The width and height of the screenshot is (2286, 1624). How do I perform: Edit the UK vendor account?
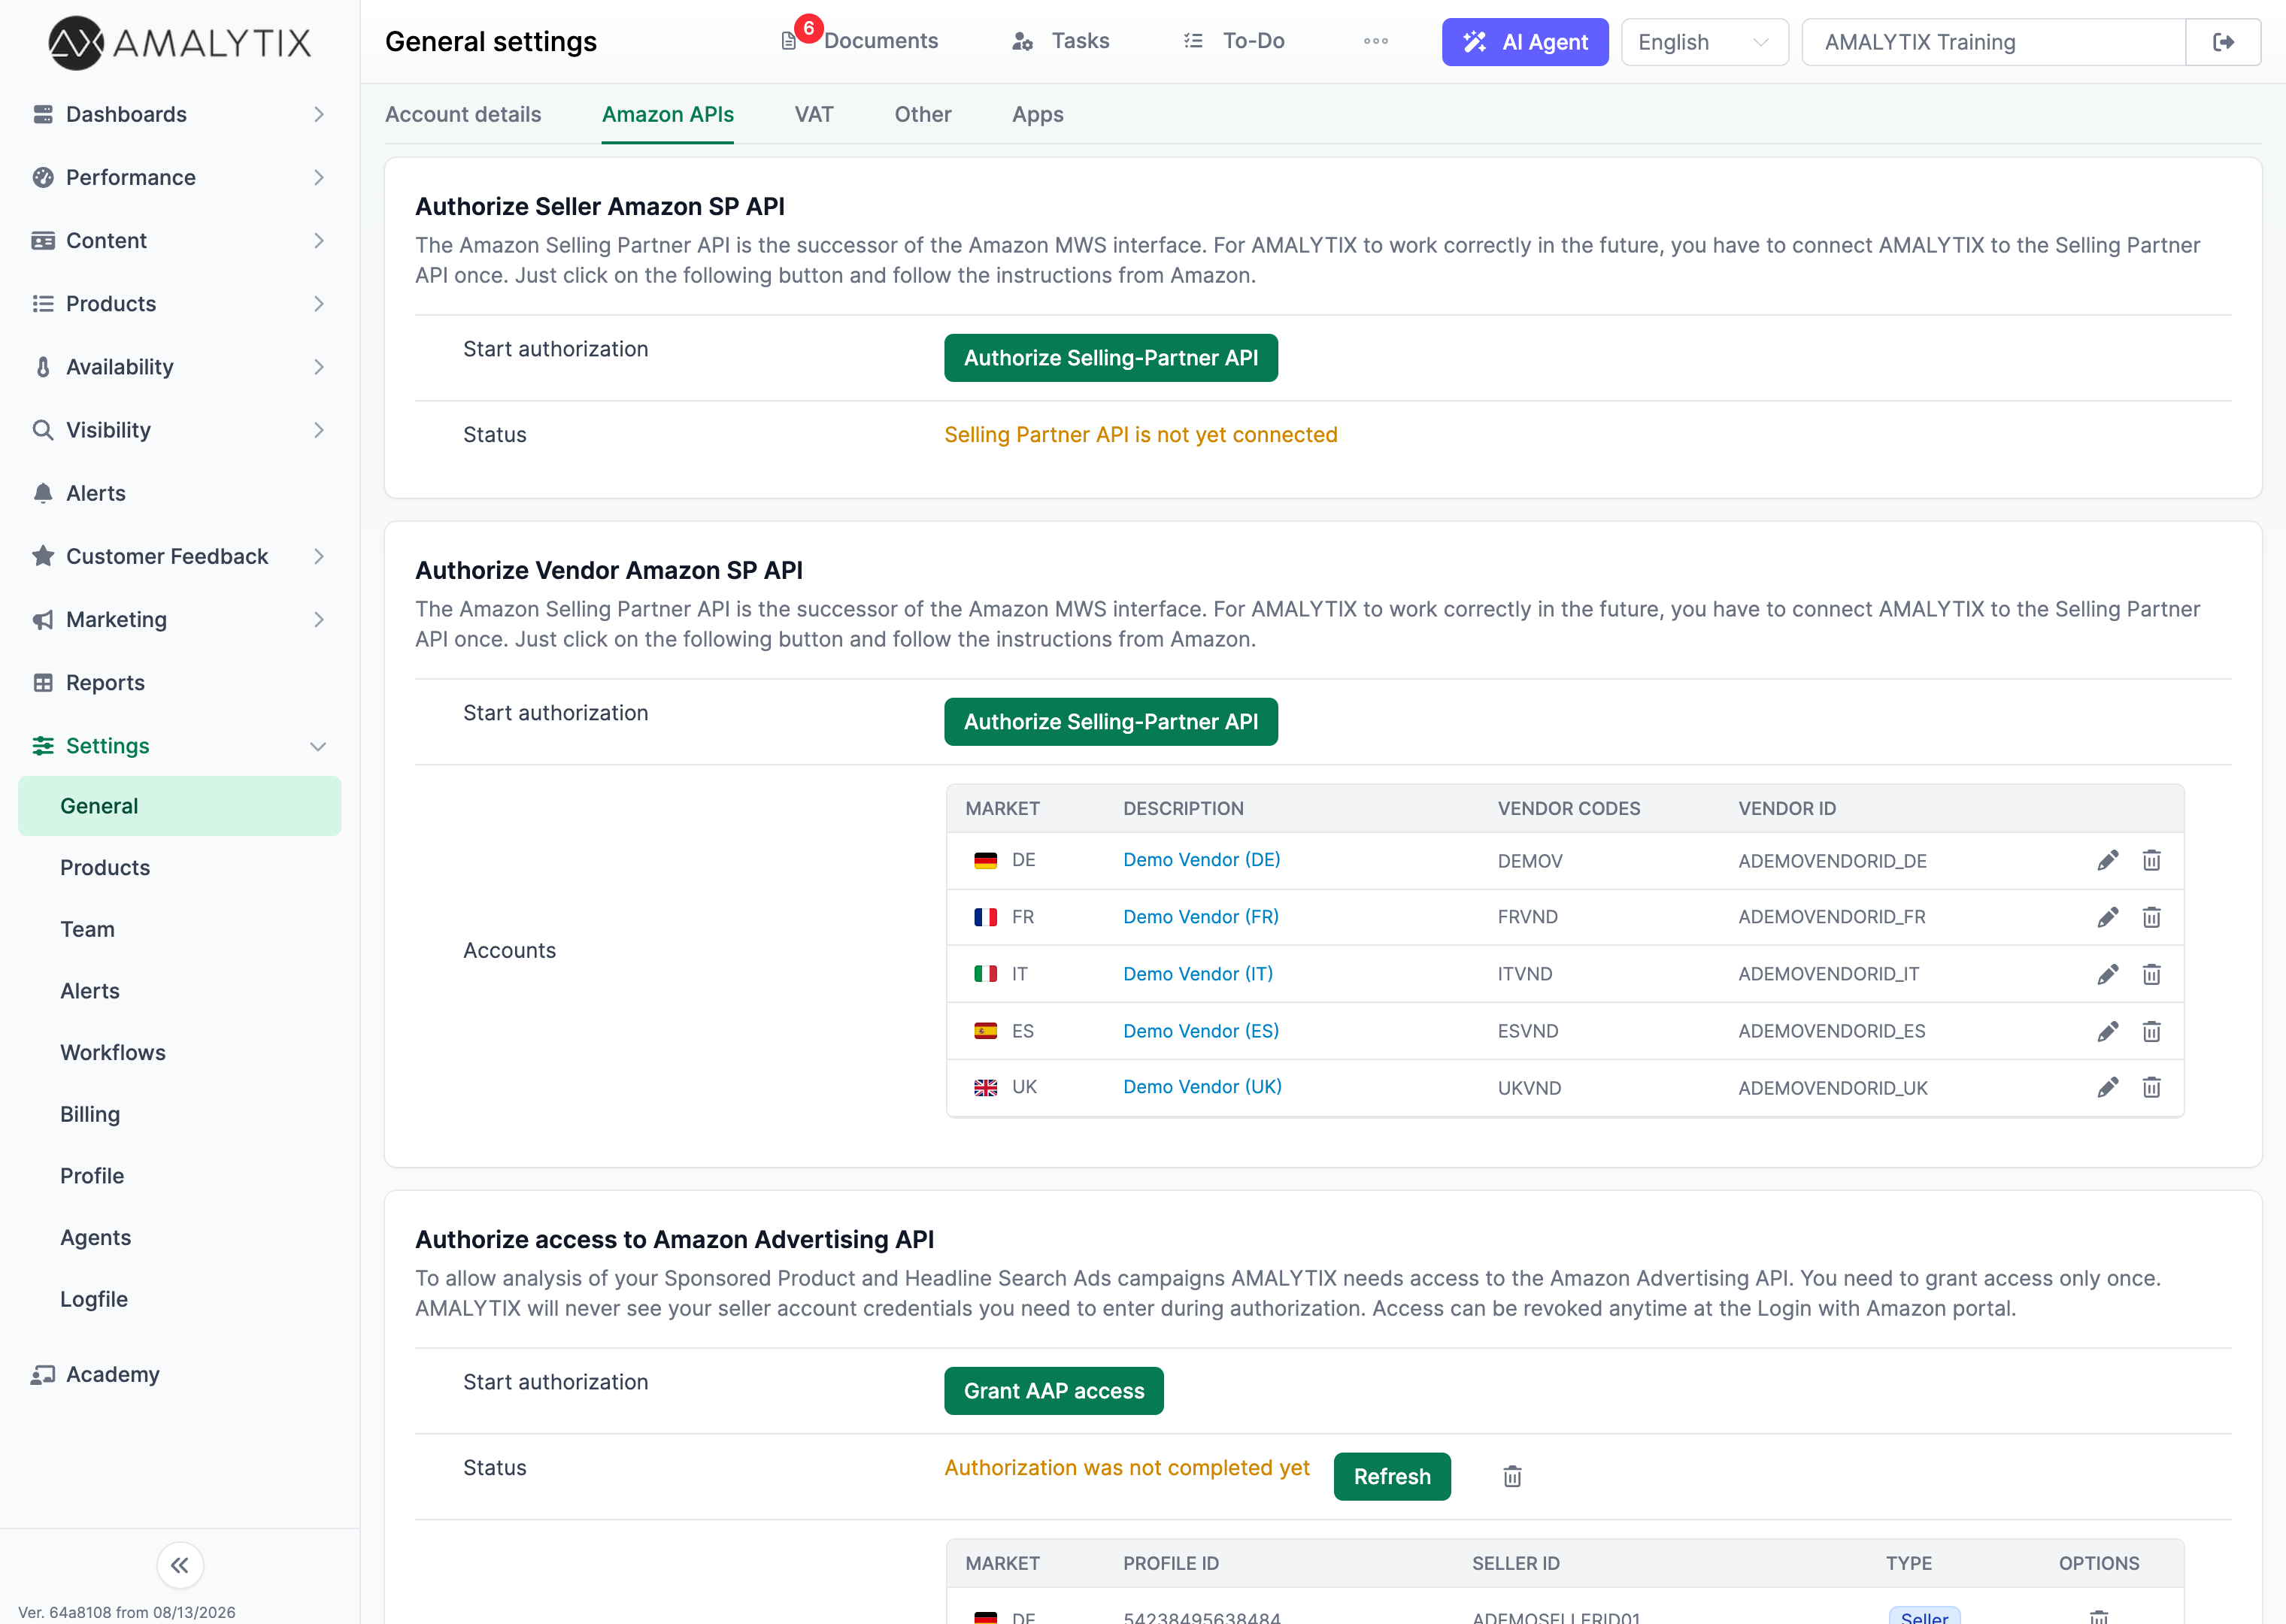pos(2108,1087)
